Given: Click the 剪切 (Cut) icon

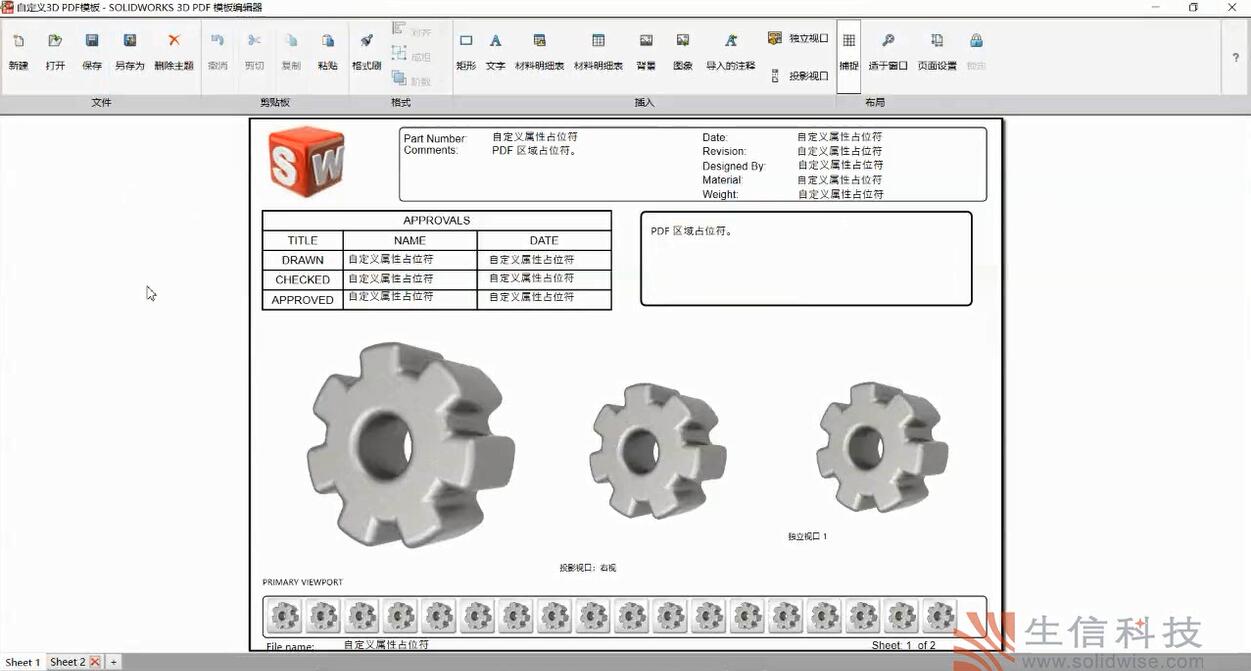Looking at the screenshot, I should (x=254, y=41).
